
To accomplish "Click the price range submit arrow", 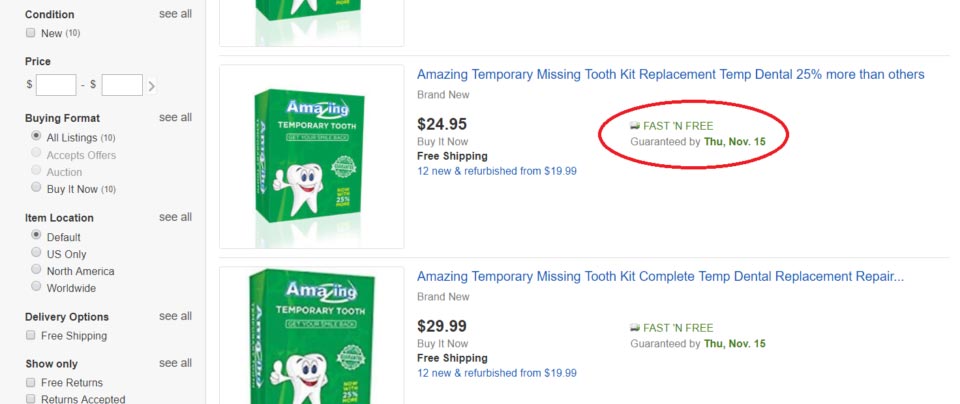I will pyautogui.click(x=151, y=86).
